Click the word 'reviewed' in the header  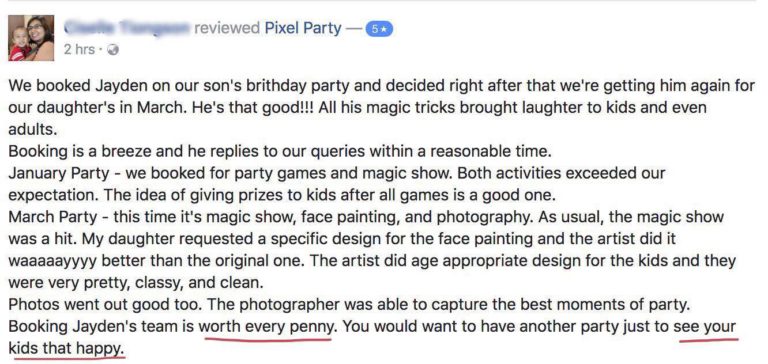point(227,28)
